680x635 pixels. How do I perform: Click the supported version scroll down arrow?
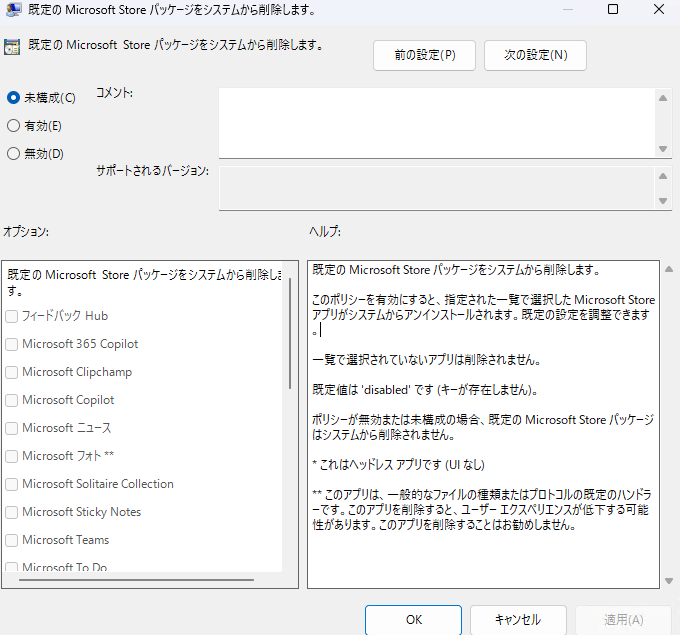click(663, 201)
